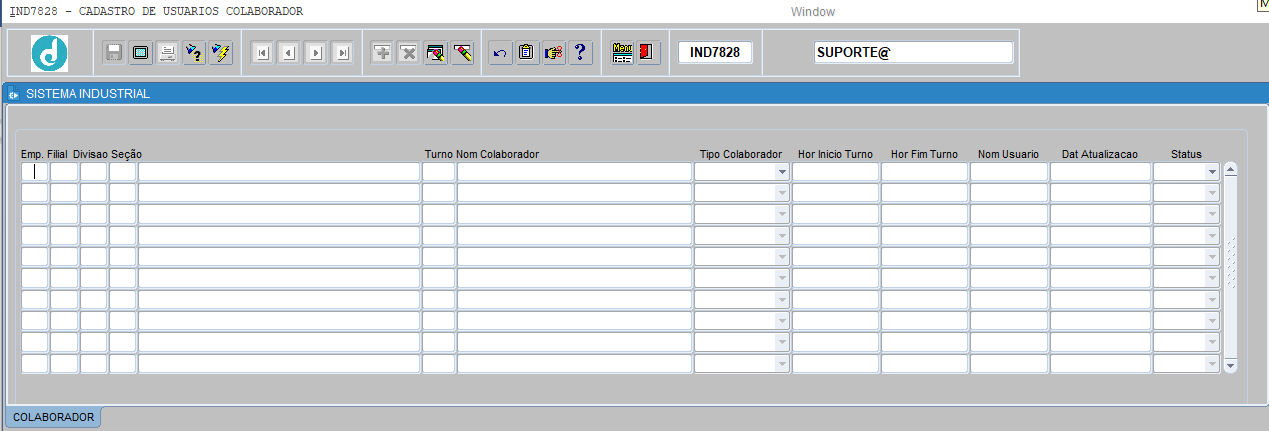Screen dimensions: 1269x431
Task: Click the Print toolbar icon
Action: (x=168, y=52)
